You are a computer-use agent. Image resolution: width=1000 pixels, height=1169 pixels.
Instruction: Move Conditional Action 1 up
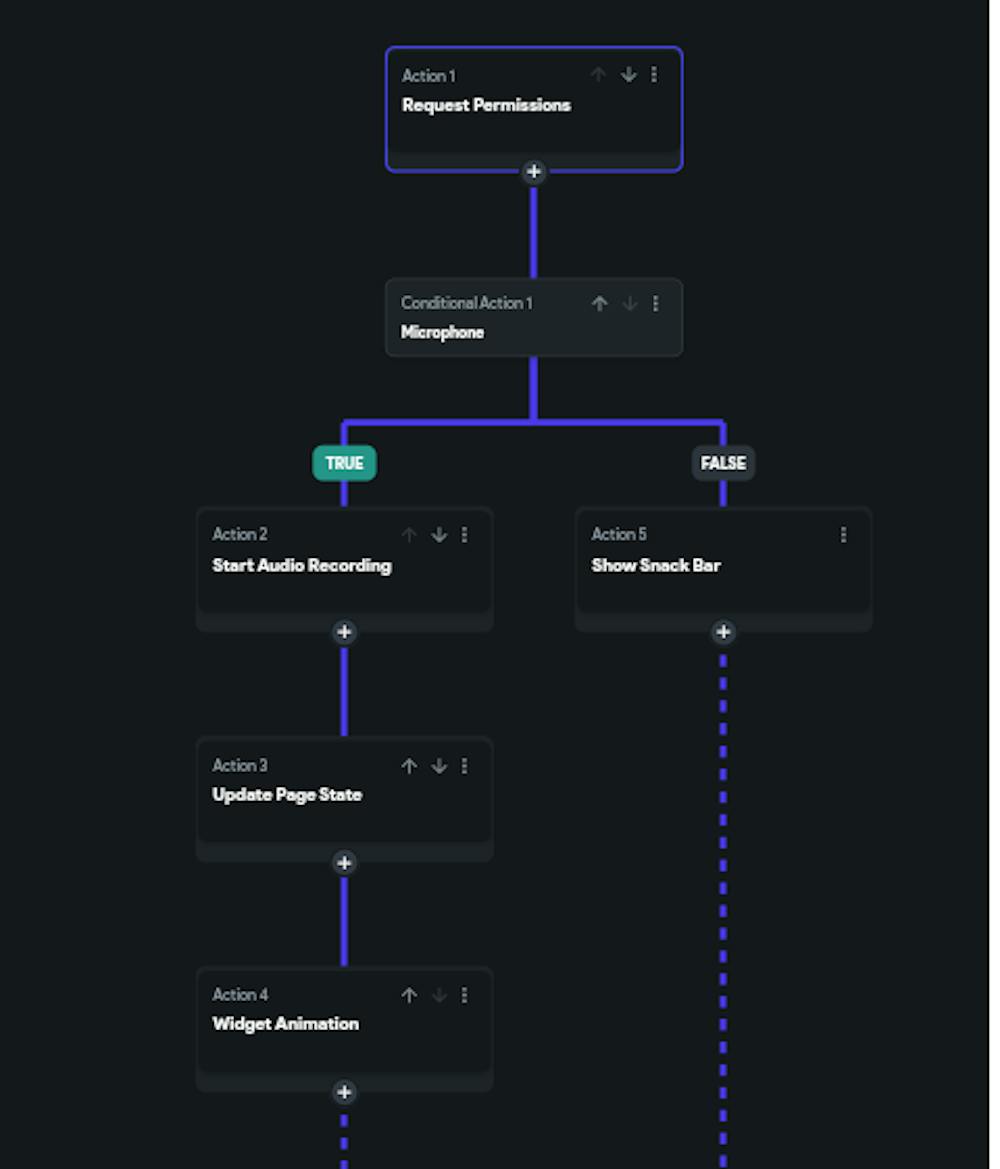[x=599, y=304]
